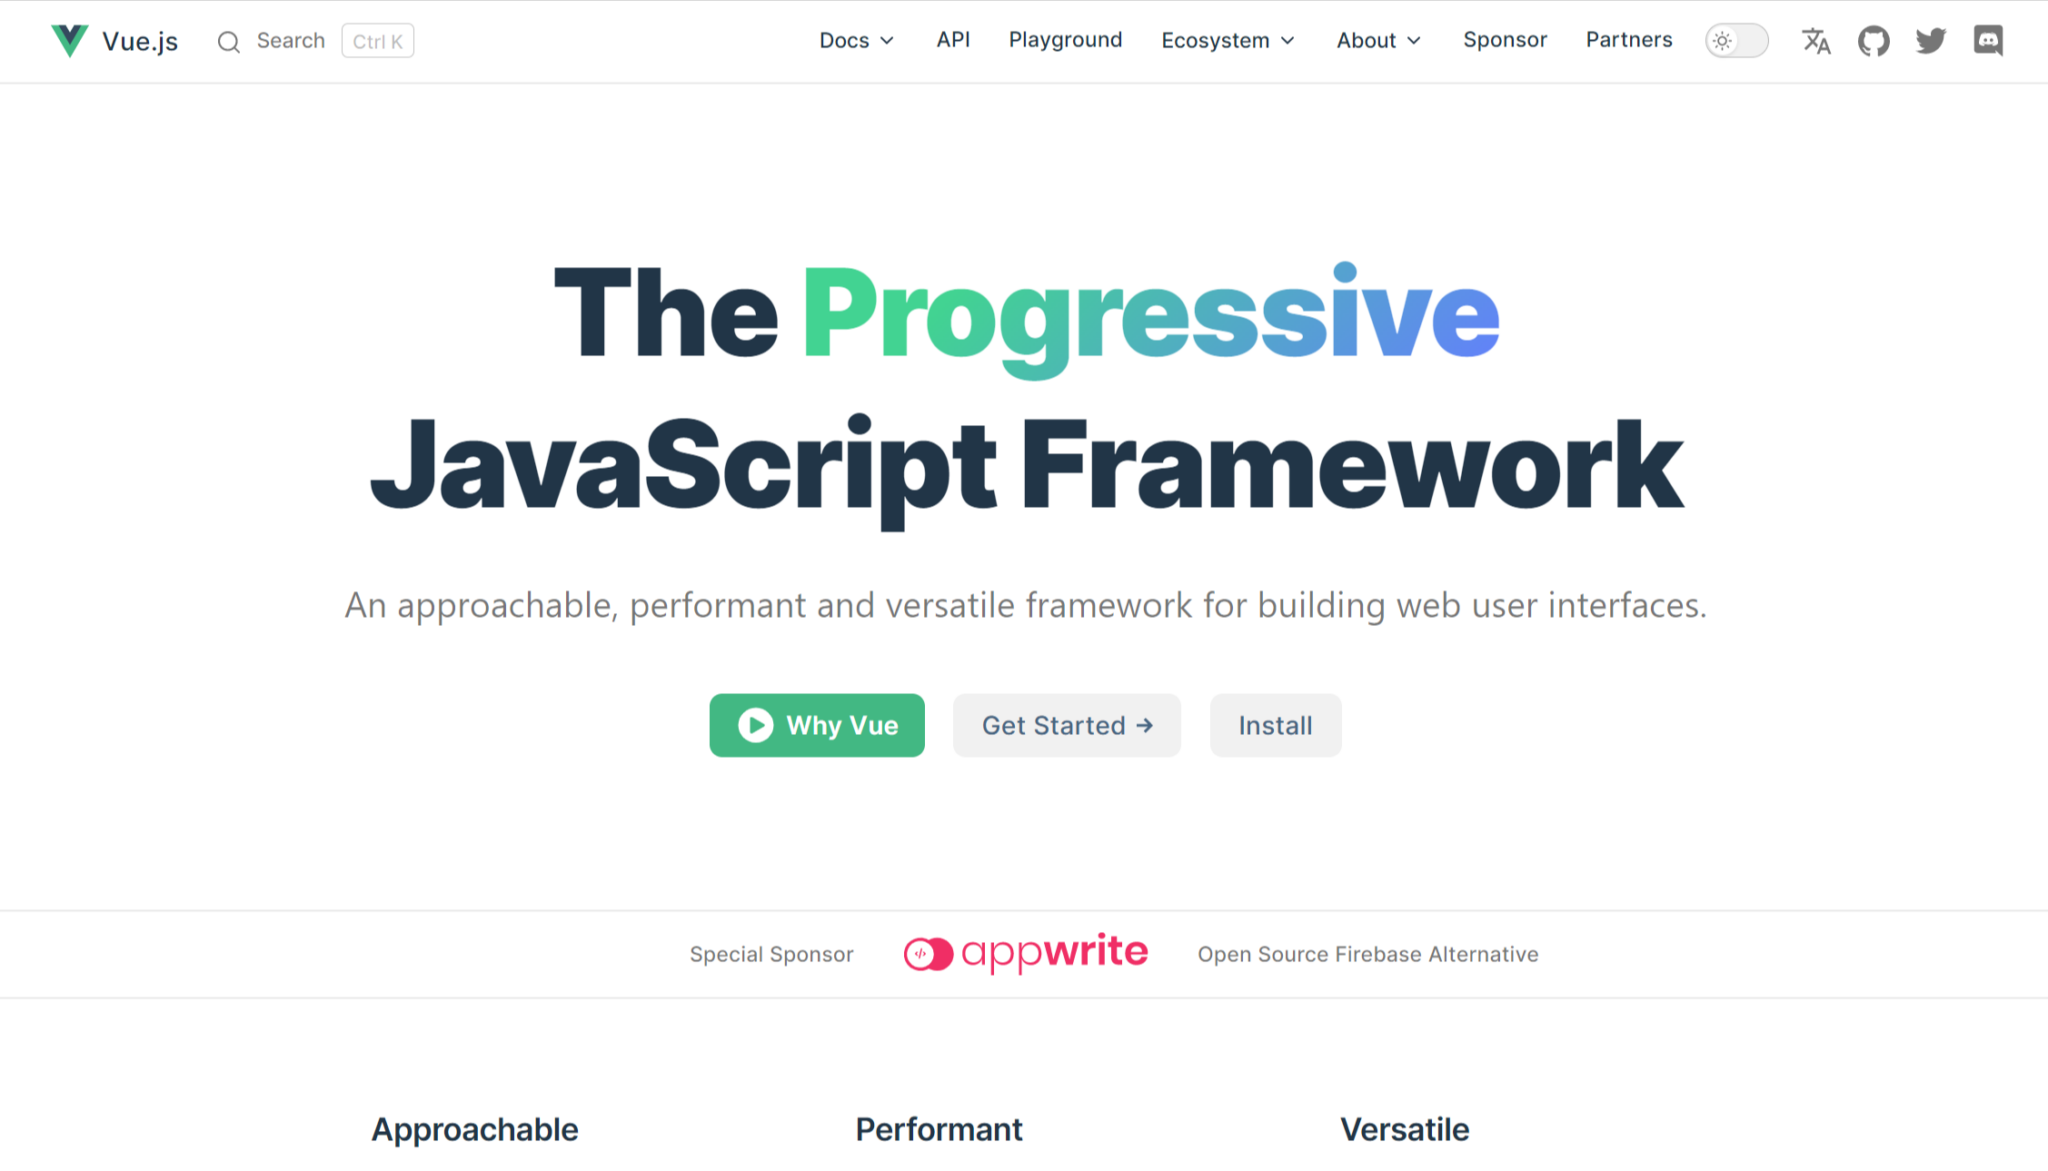Click the Open Source Firebase Alternative text
Viewport: 2048px width, 1171px height.
[1368, 954]
